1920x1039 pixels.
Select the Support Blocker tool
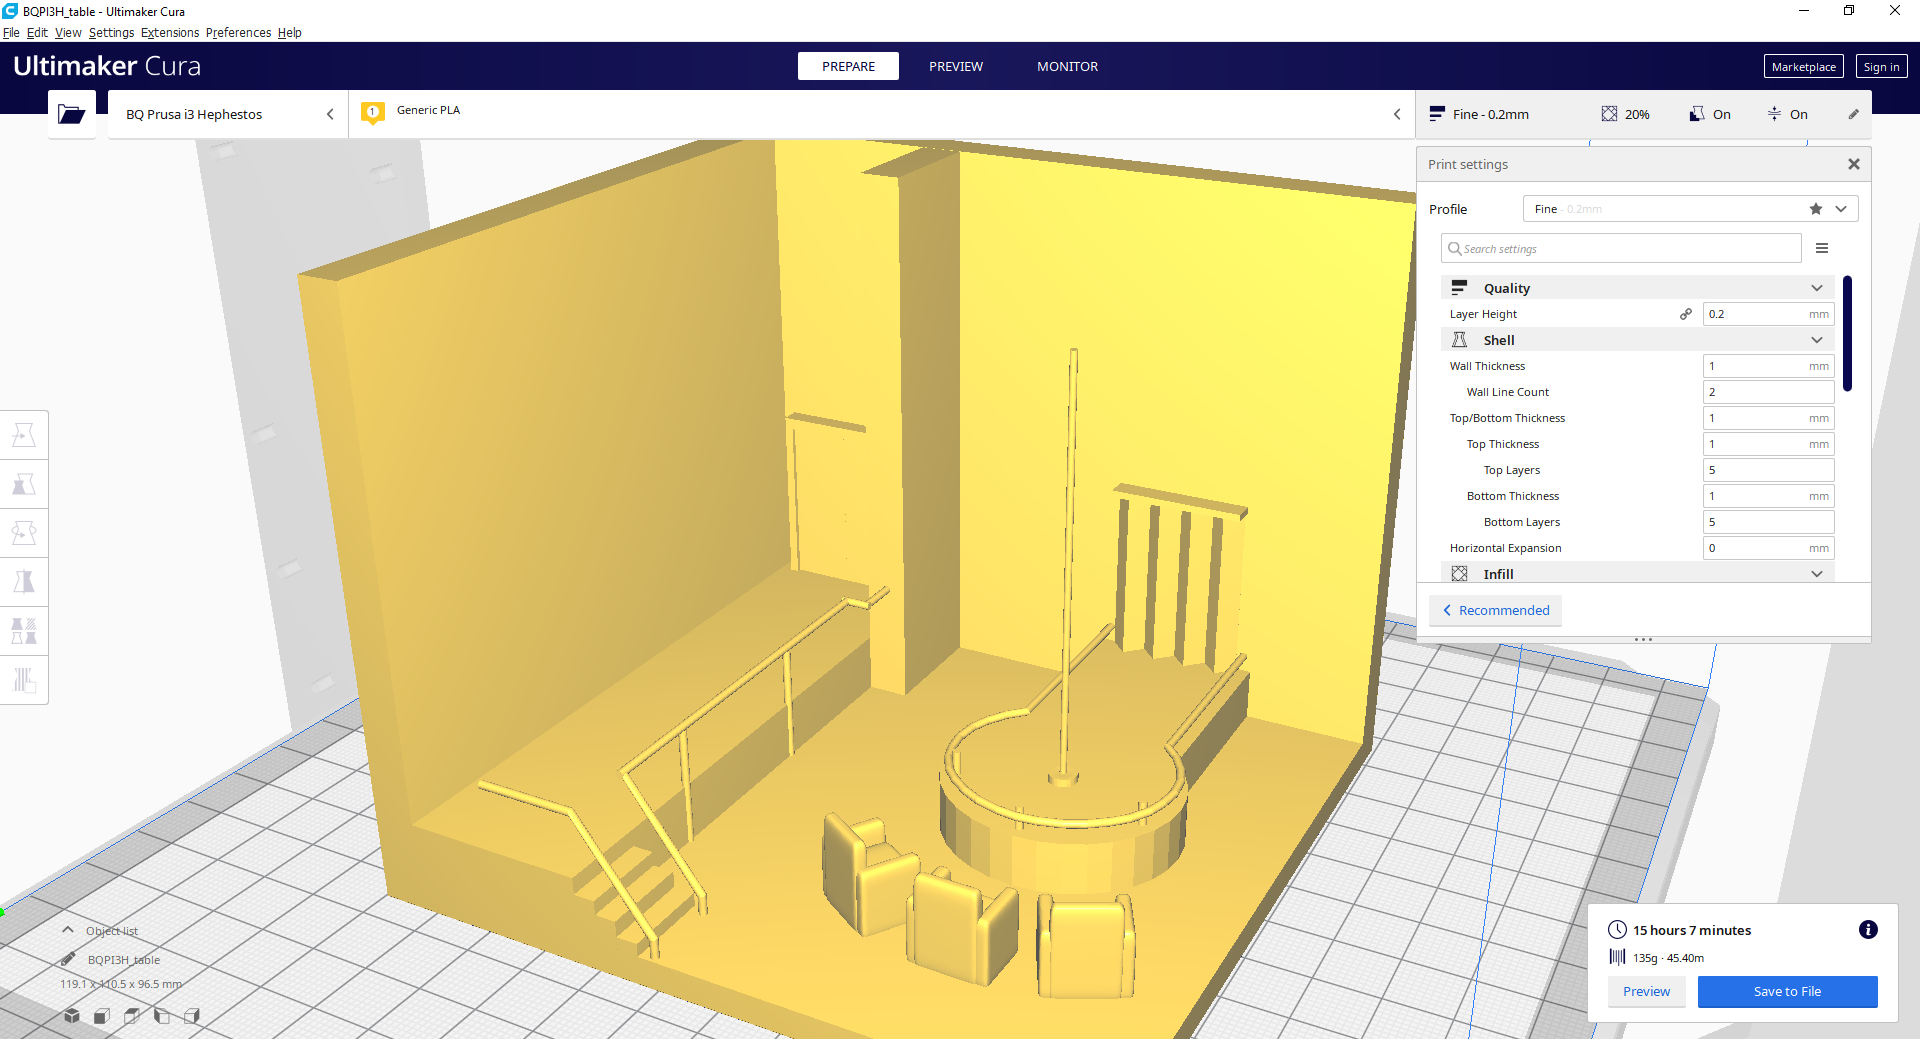coord(24,680)
